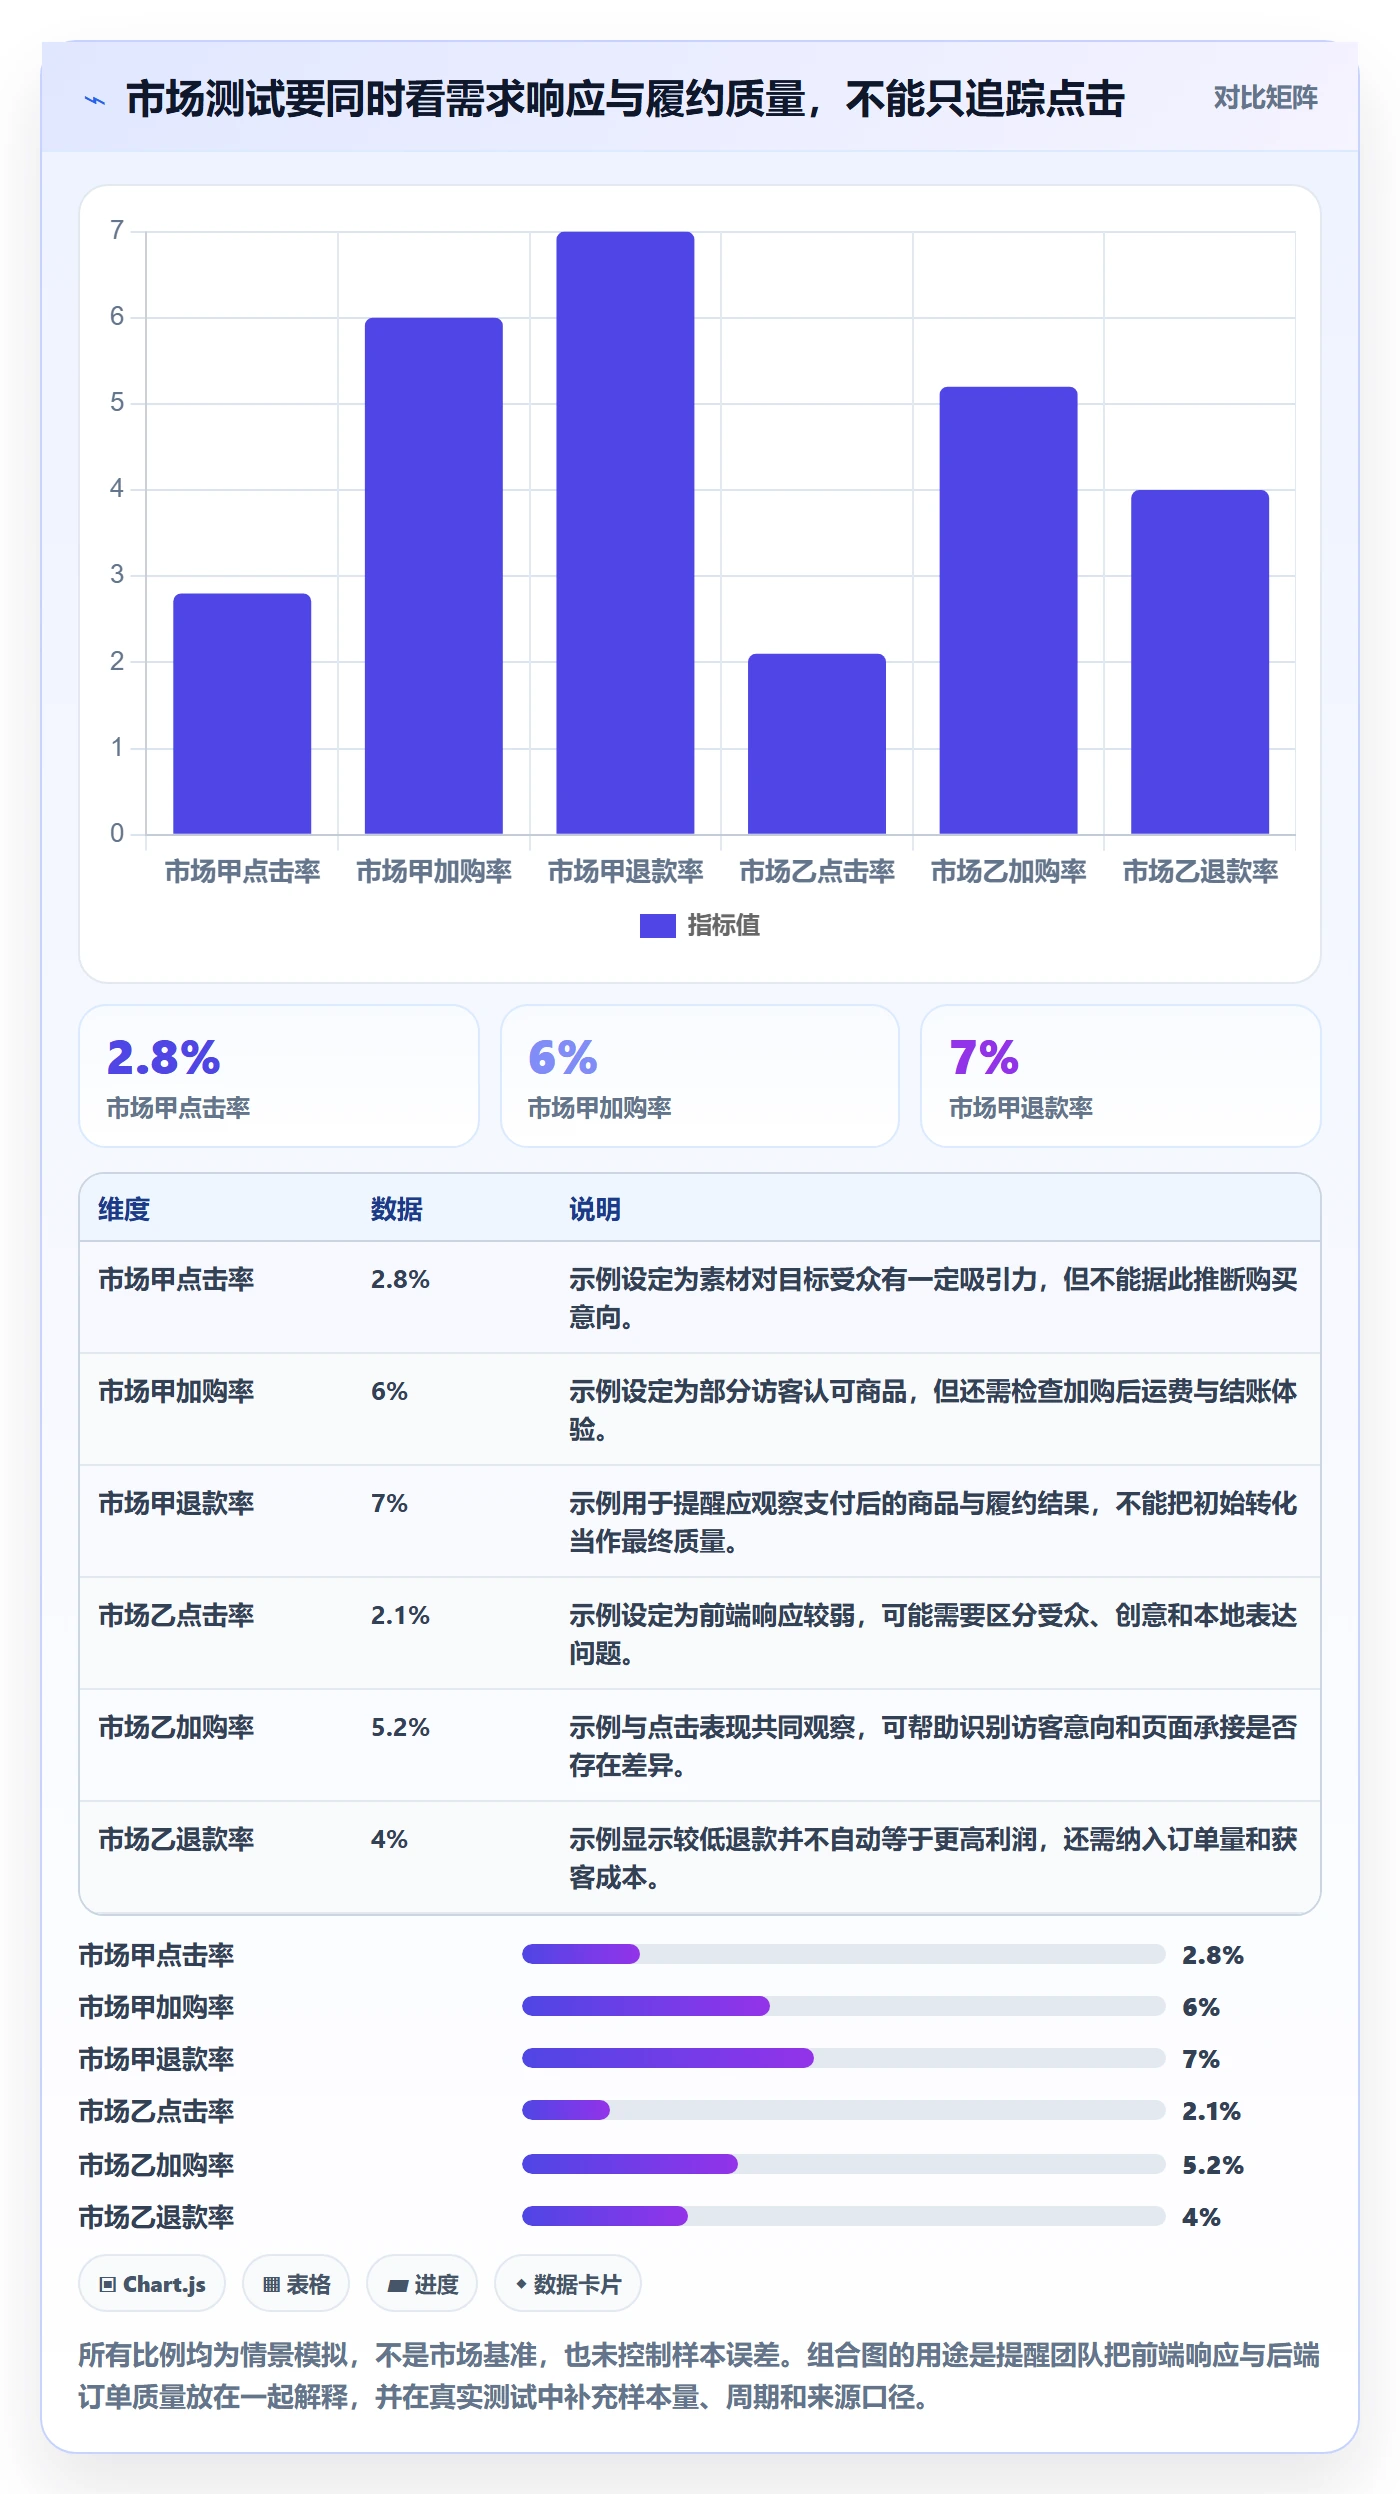The width and height of the screenshot is (1400, 2494).
Task: Click the 市场乙点击率 bar in the chart
Action: tap(817, 744)
